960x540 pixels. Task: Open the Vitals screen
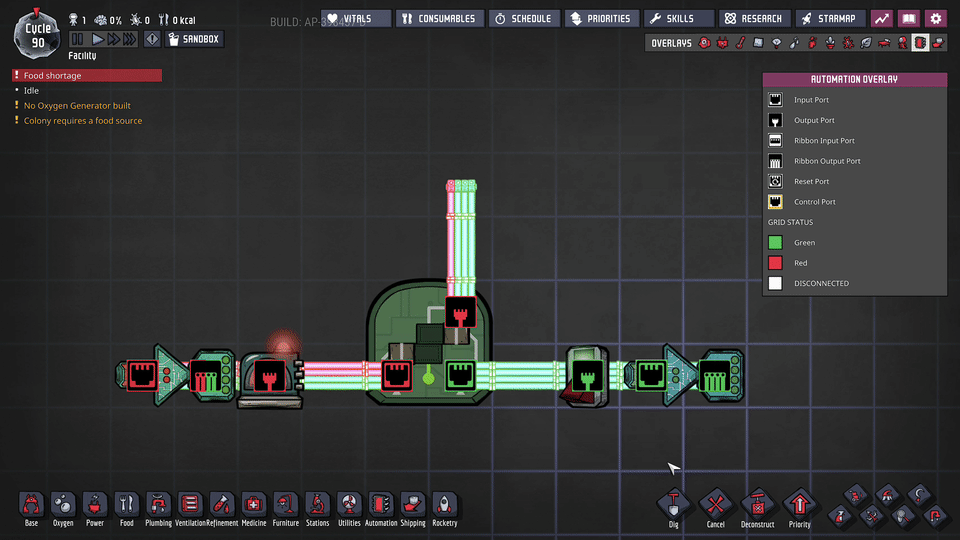[356, 18]
